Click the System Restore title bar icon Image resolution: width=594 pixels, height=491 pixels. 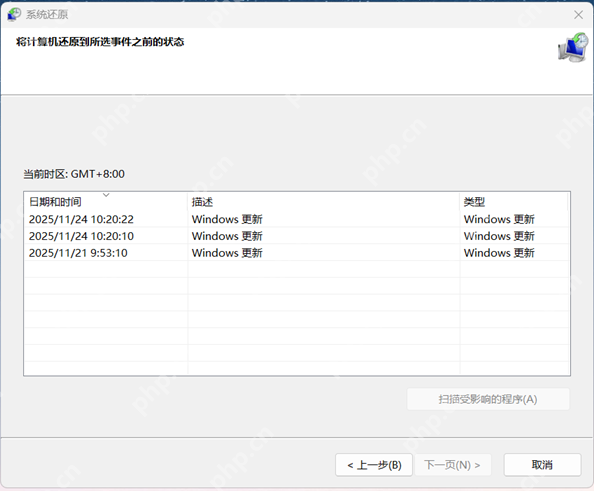pos(14,14)
